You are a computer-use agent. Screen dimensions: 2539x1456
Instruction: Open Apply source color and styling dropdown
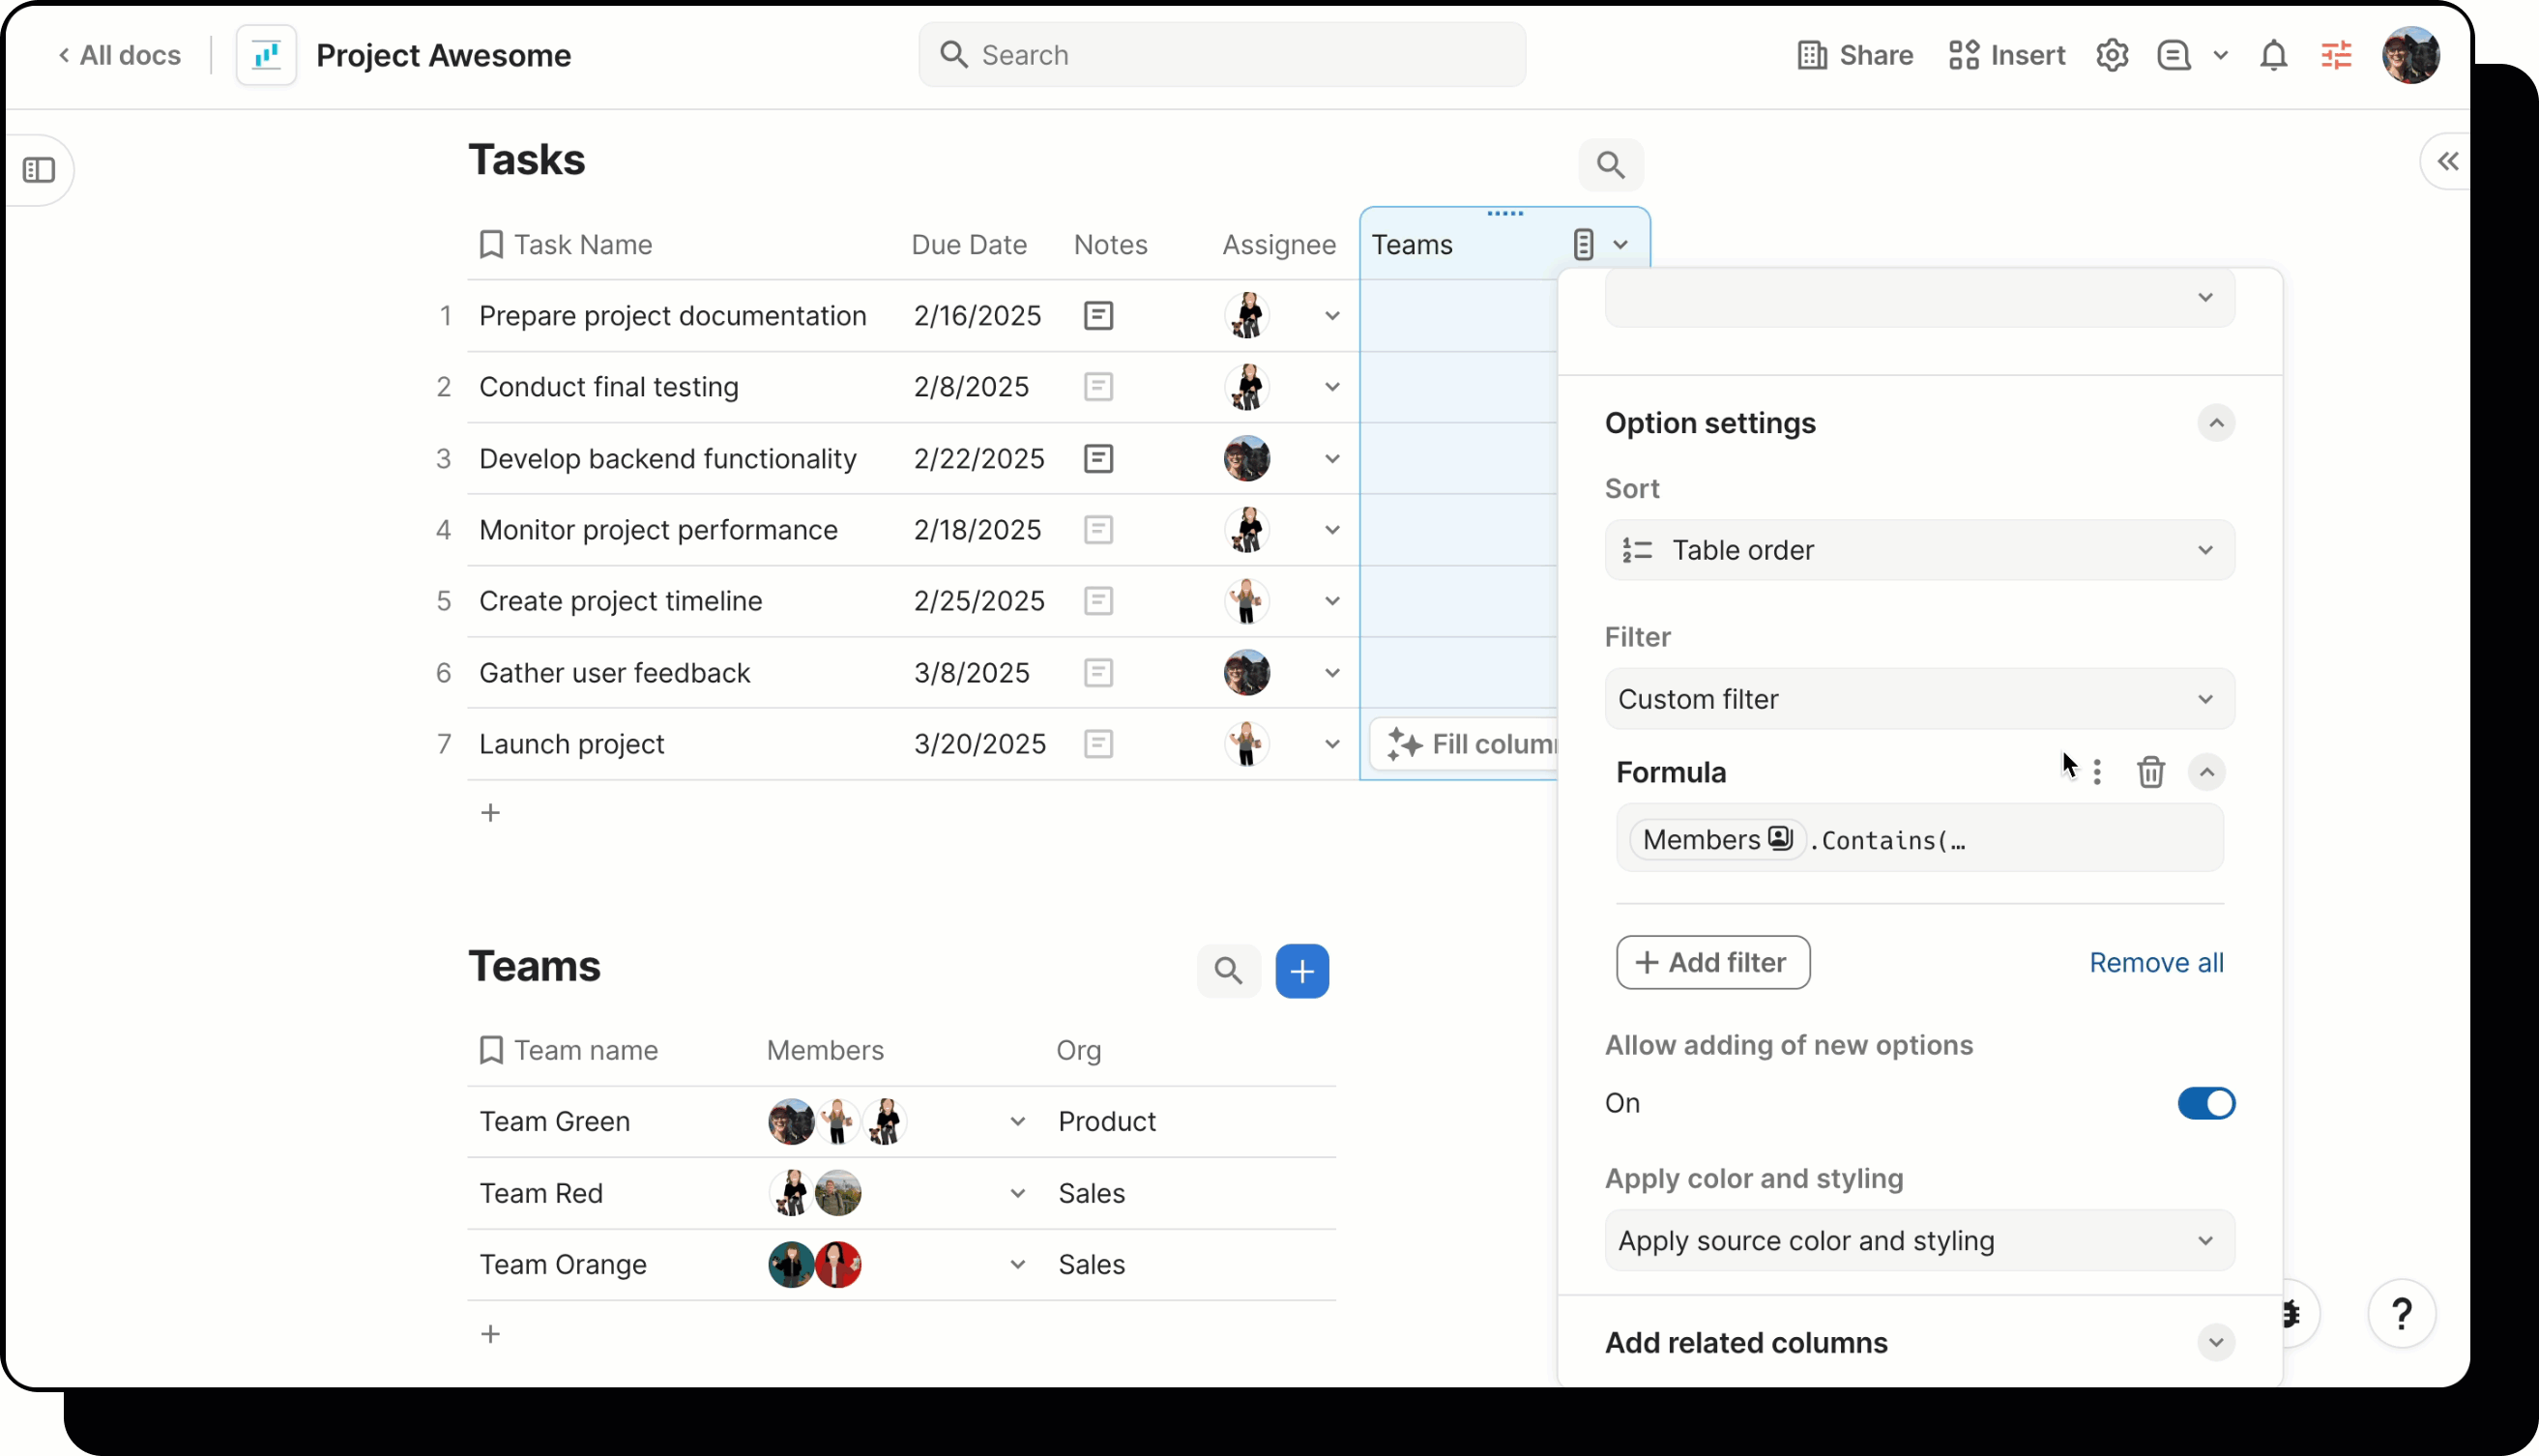pos(1919,1241)
